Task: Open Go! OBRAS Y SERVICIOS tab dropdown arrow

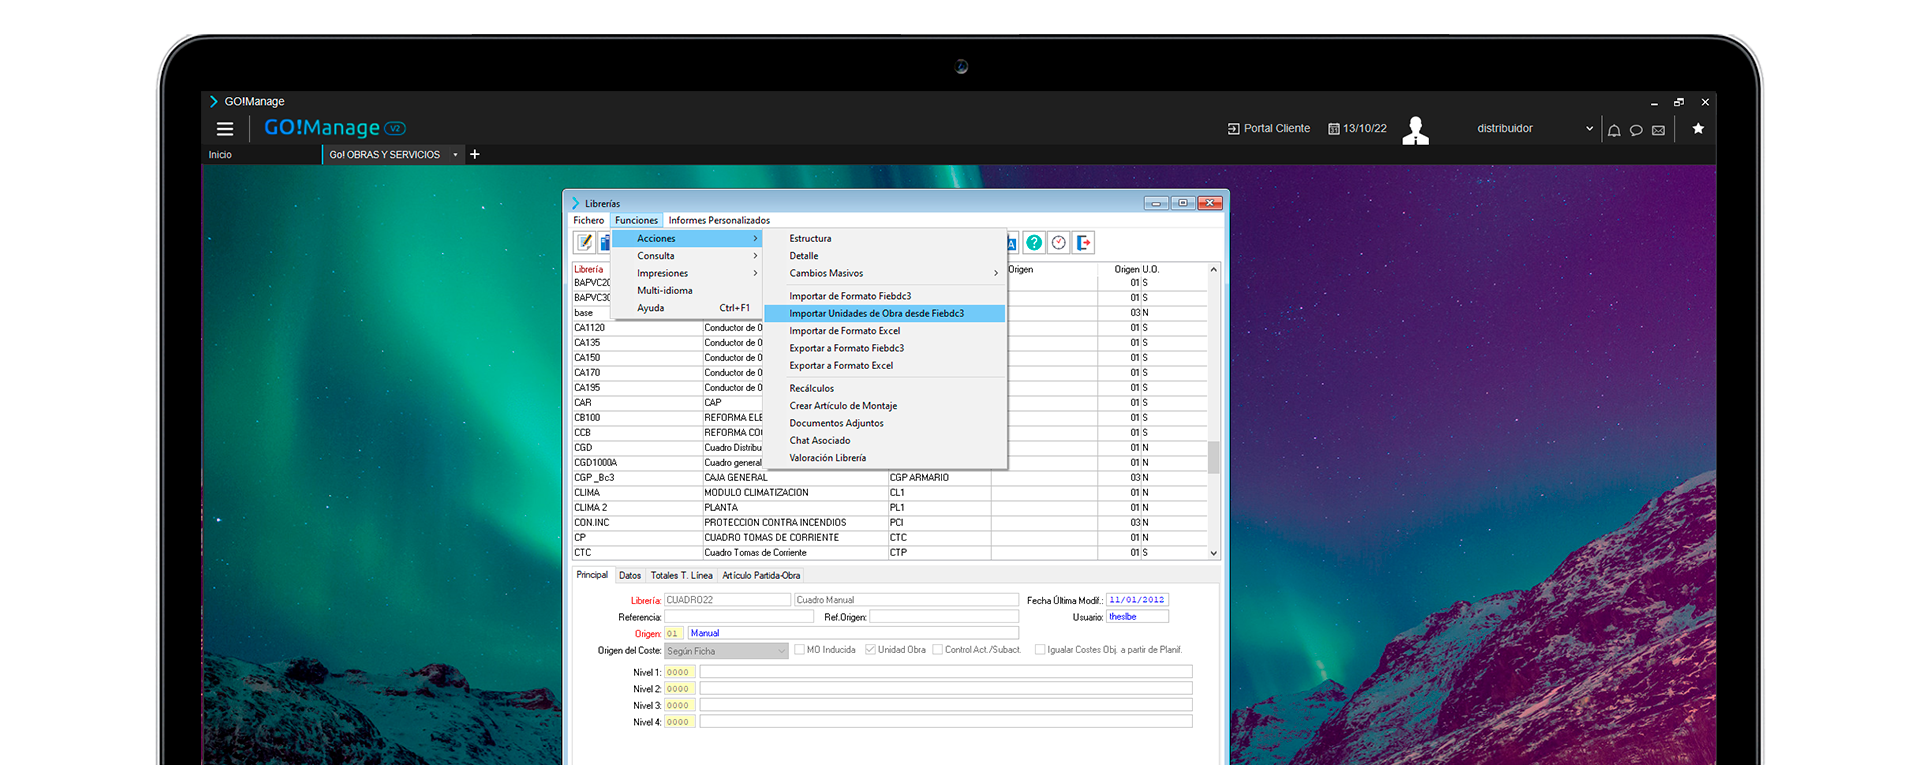Action: pyautogui.click(x=455, y=155)
